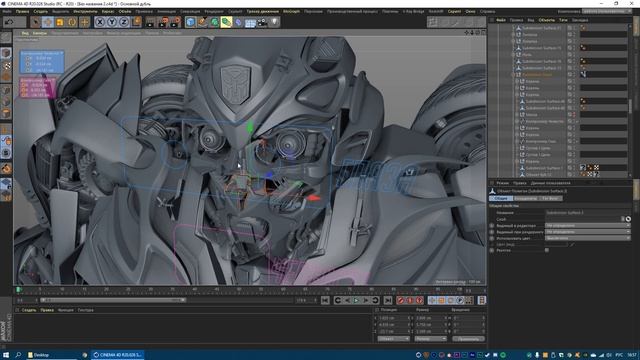
Task: Click the Цвет color swatch field
Action: (556, 244)
